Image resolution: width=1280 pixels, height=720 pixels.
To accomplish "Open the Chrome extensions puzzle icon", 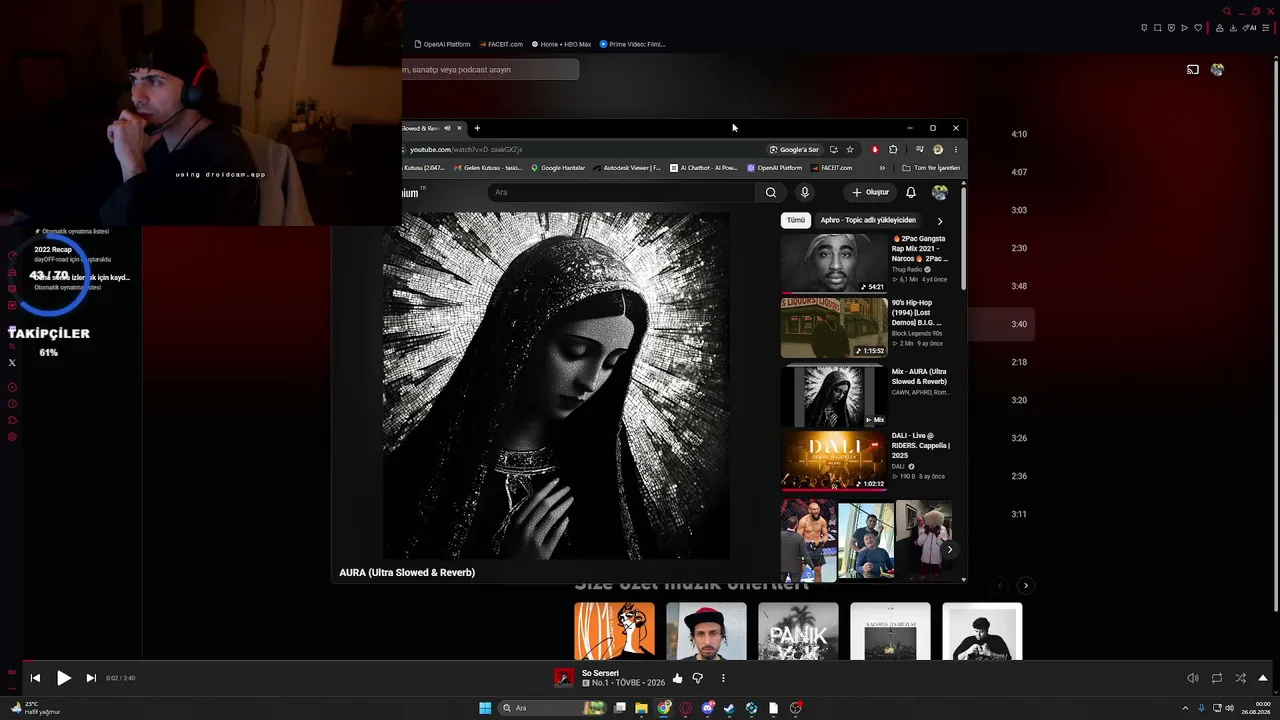I will point(893,149).
